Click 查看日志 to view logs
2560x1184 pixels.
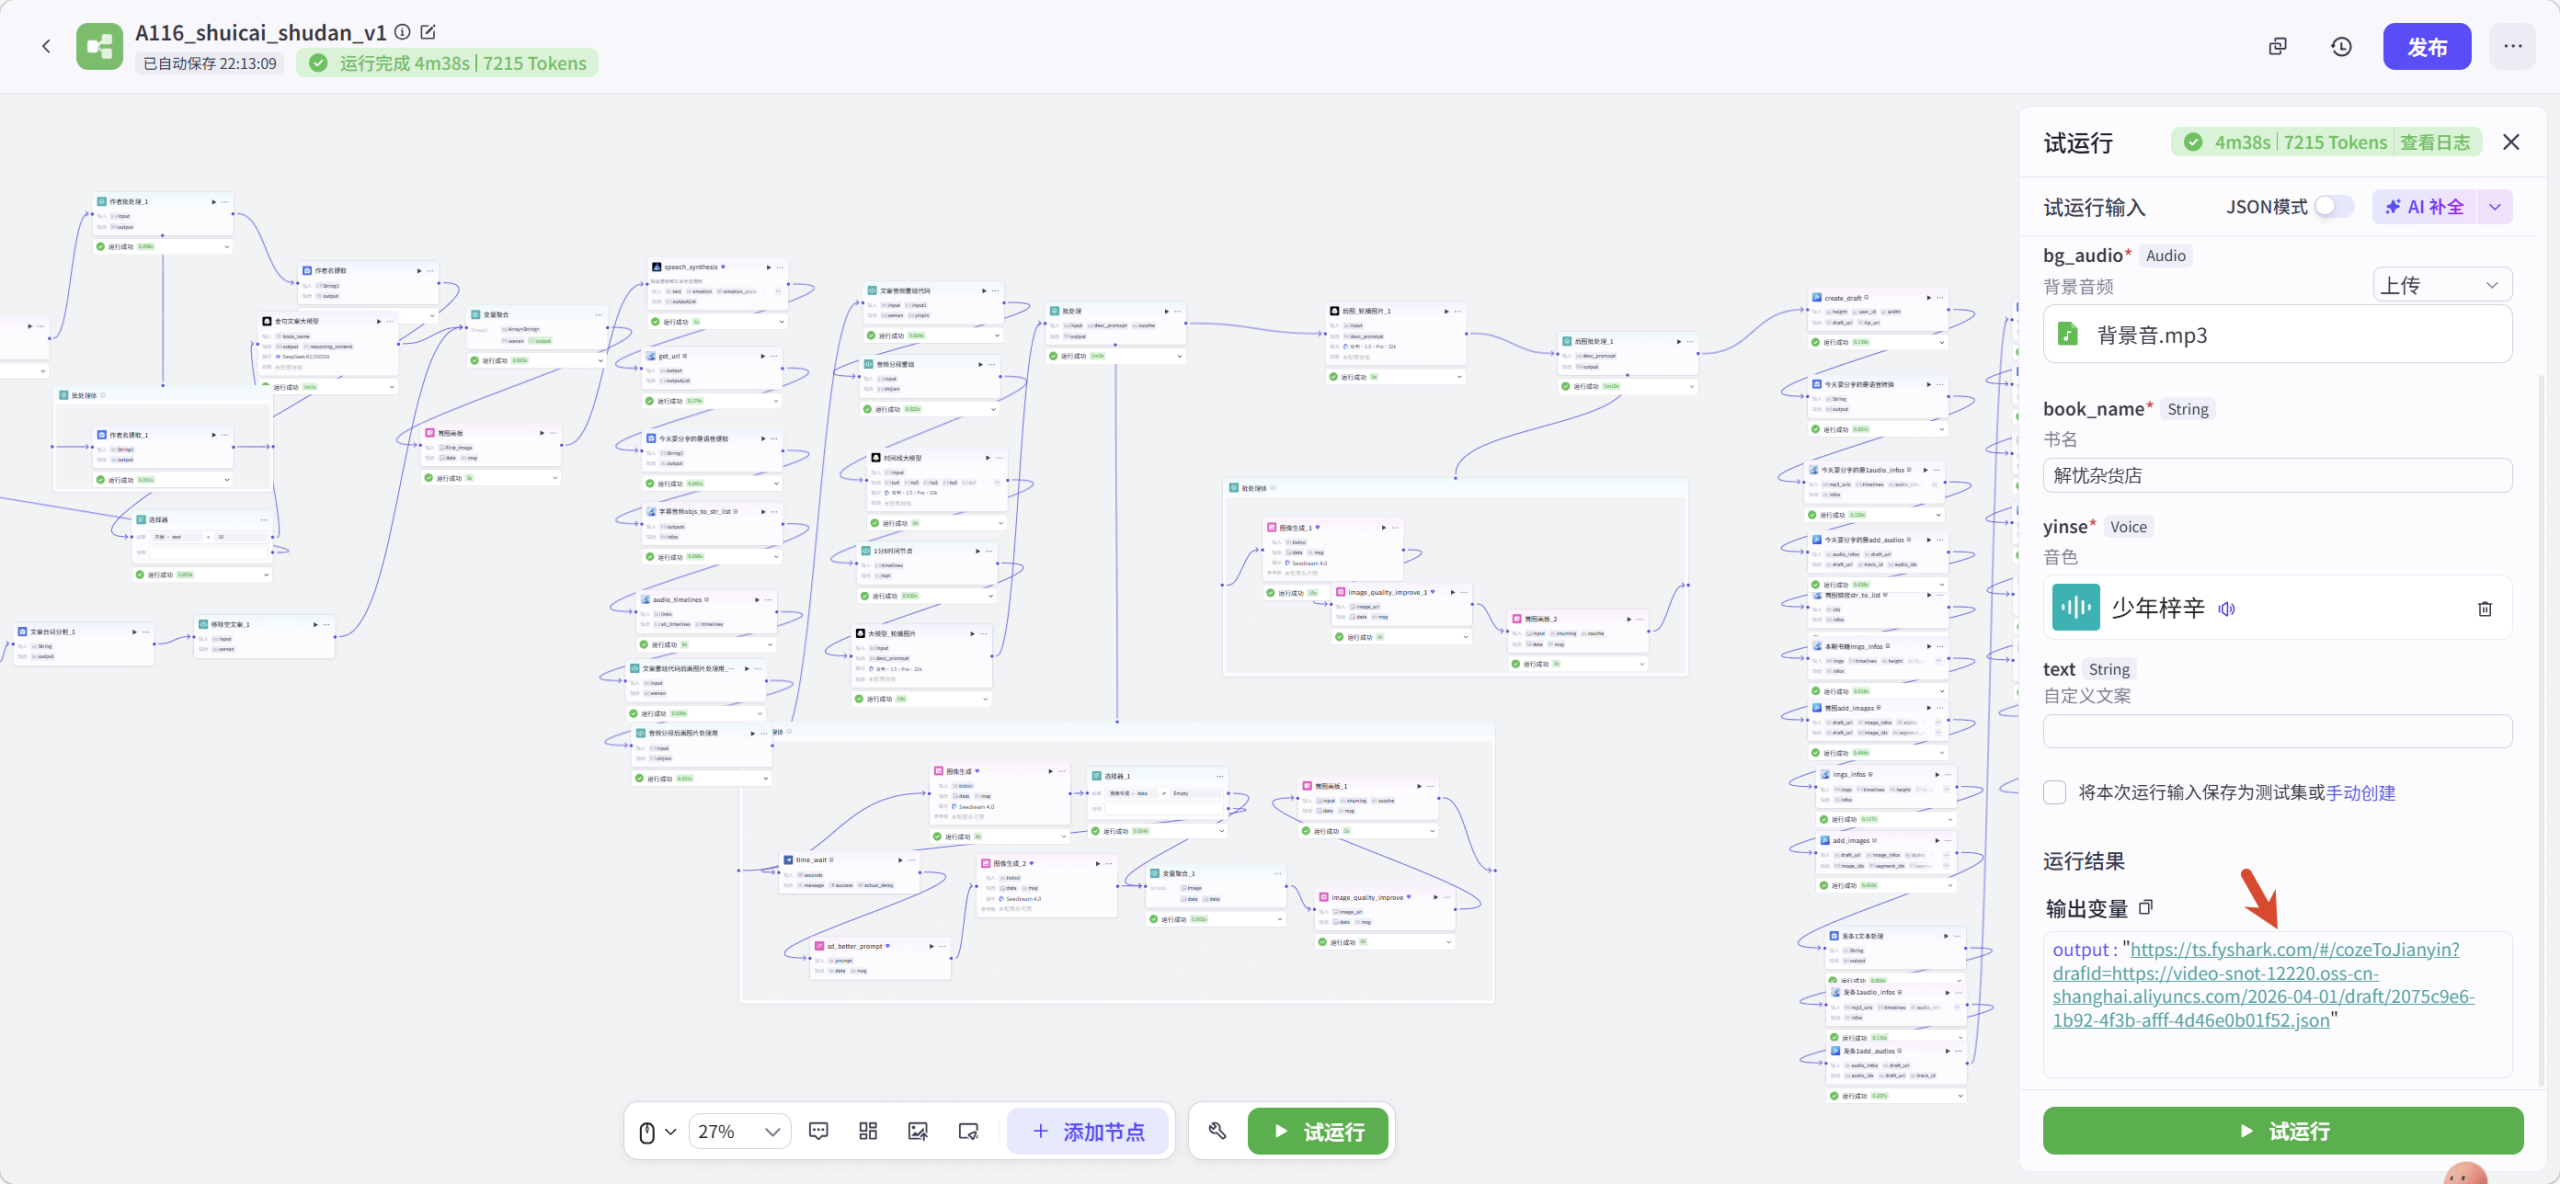pos(2435,142)
